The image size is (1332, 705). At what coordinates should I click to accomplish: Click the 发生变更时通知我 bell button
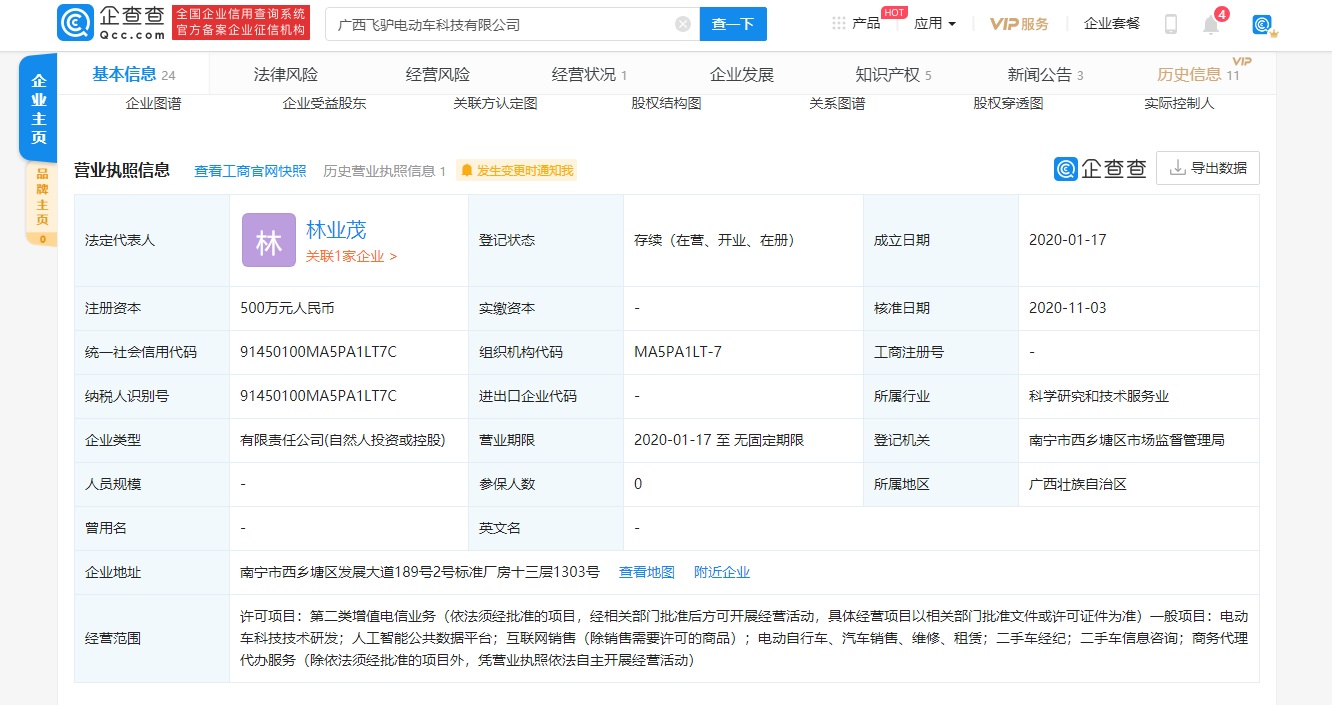pyautogui.click(x=517, y=171)
